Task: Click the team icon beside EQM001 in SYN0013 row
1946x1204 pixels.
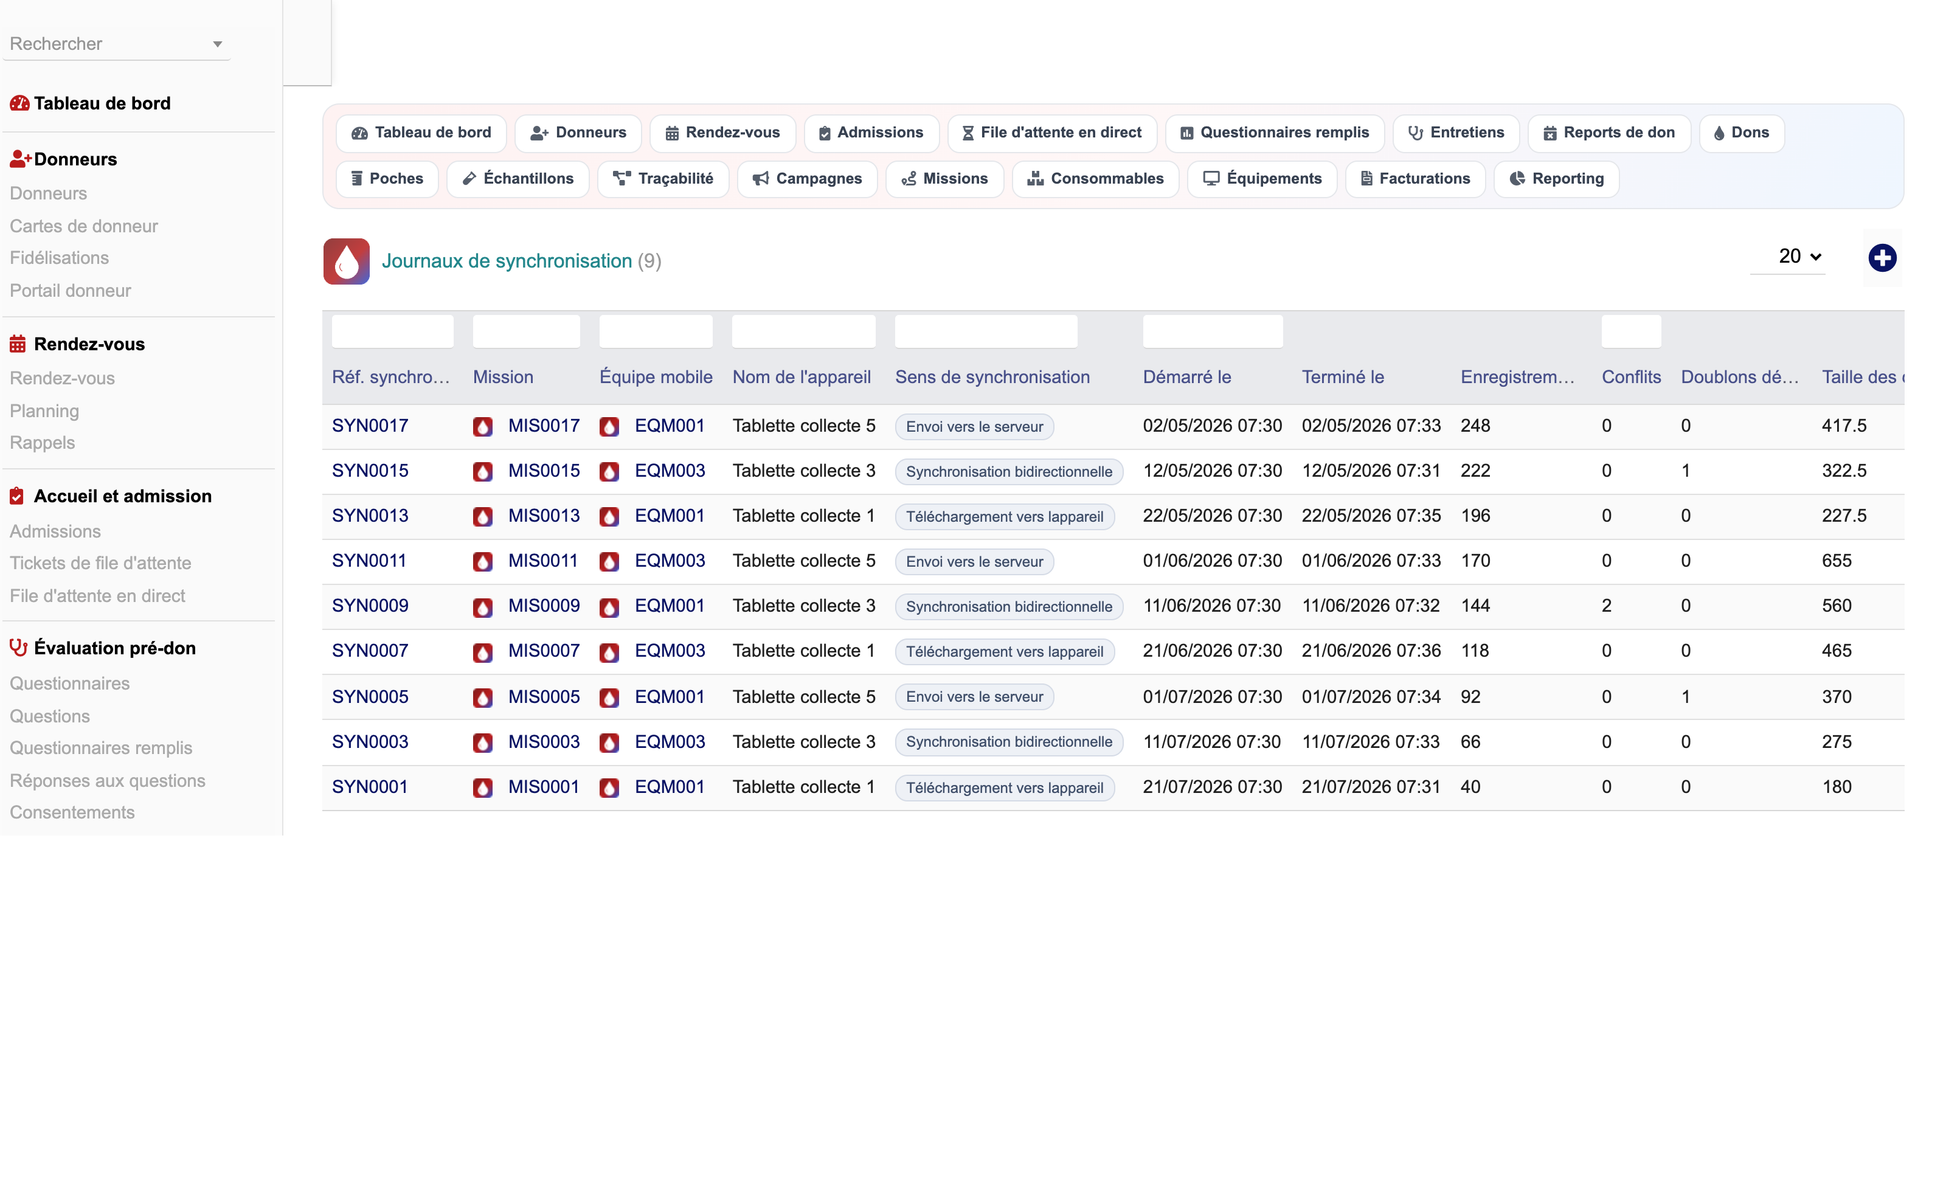Action: point(609,517)
